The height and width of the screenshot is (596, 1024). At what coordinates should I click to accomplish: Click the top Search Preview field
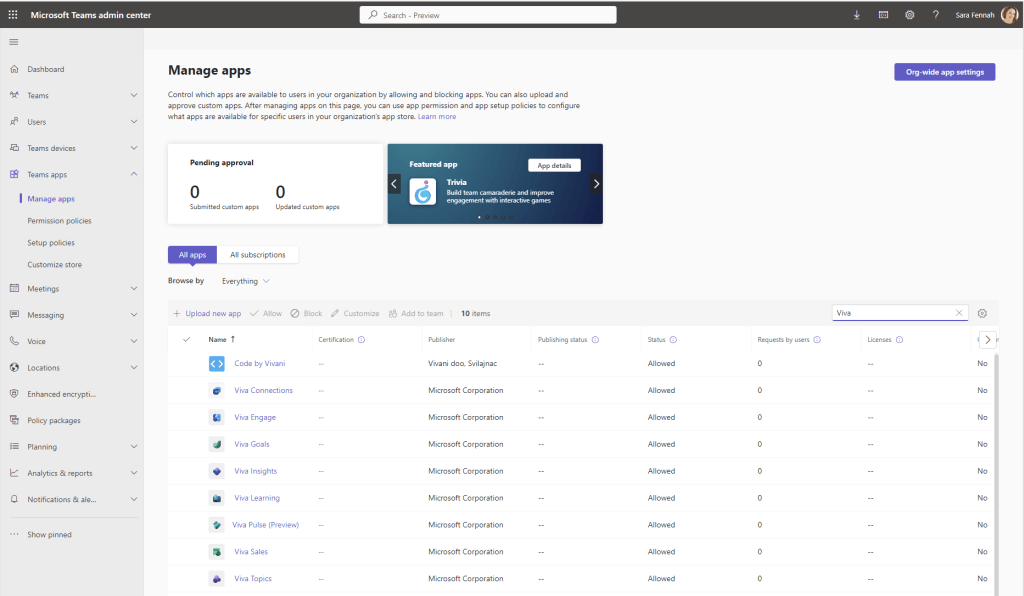coord(488,15)
